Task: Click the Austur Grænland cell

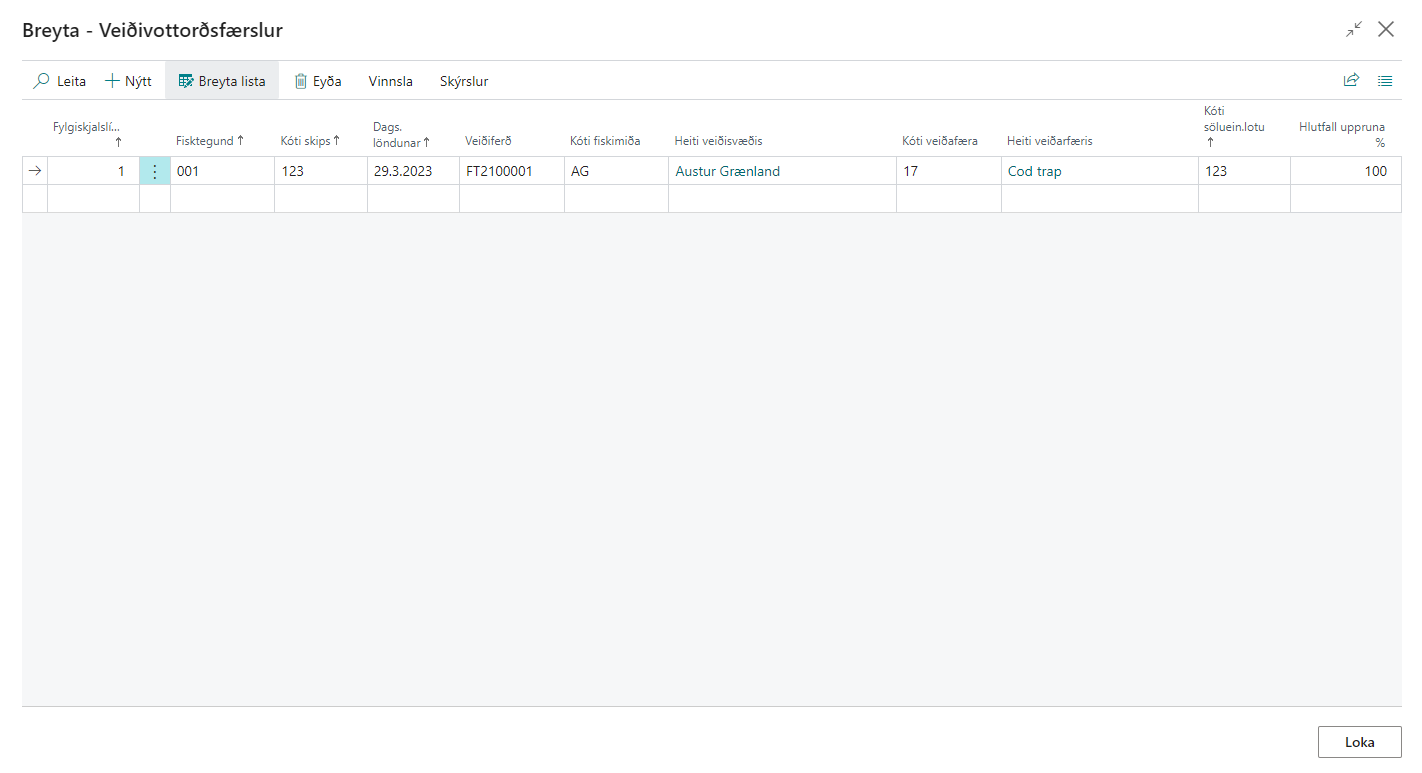Action: 727,171
